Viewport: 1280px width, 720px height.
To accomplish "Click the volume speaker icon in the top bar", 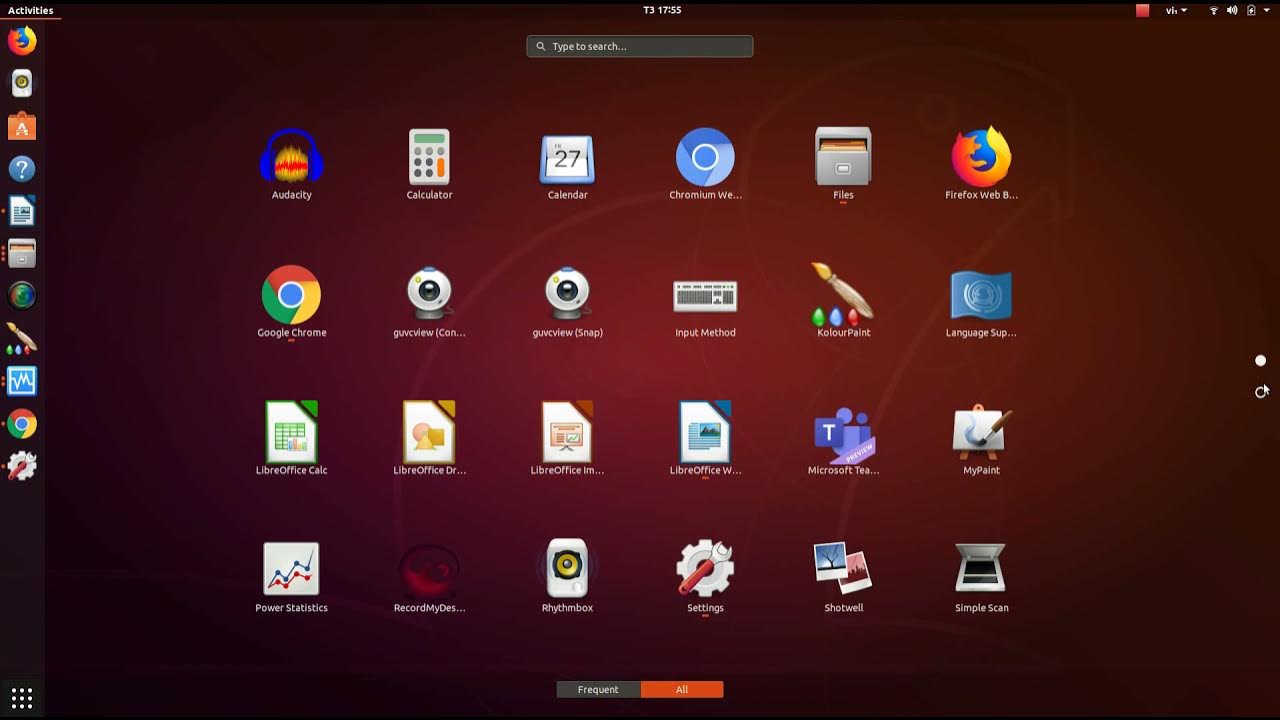I will pos(1232,10).
